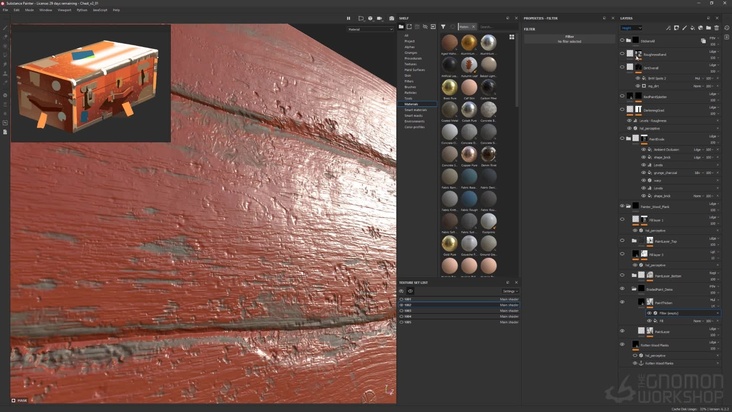Add a paint layer with the brush icon
The image size is (732, 412).
684,28
